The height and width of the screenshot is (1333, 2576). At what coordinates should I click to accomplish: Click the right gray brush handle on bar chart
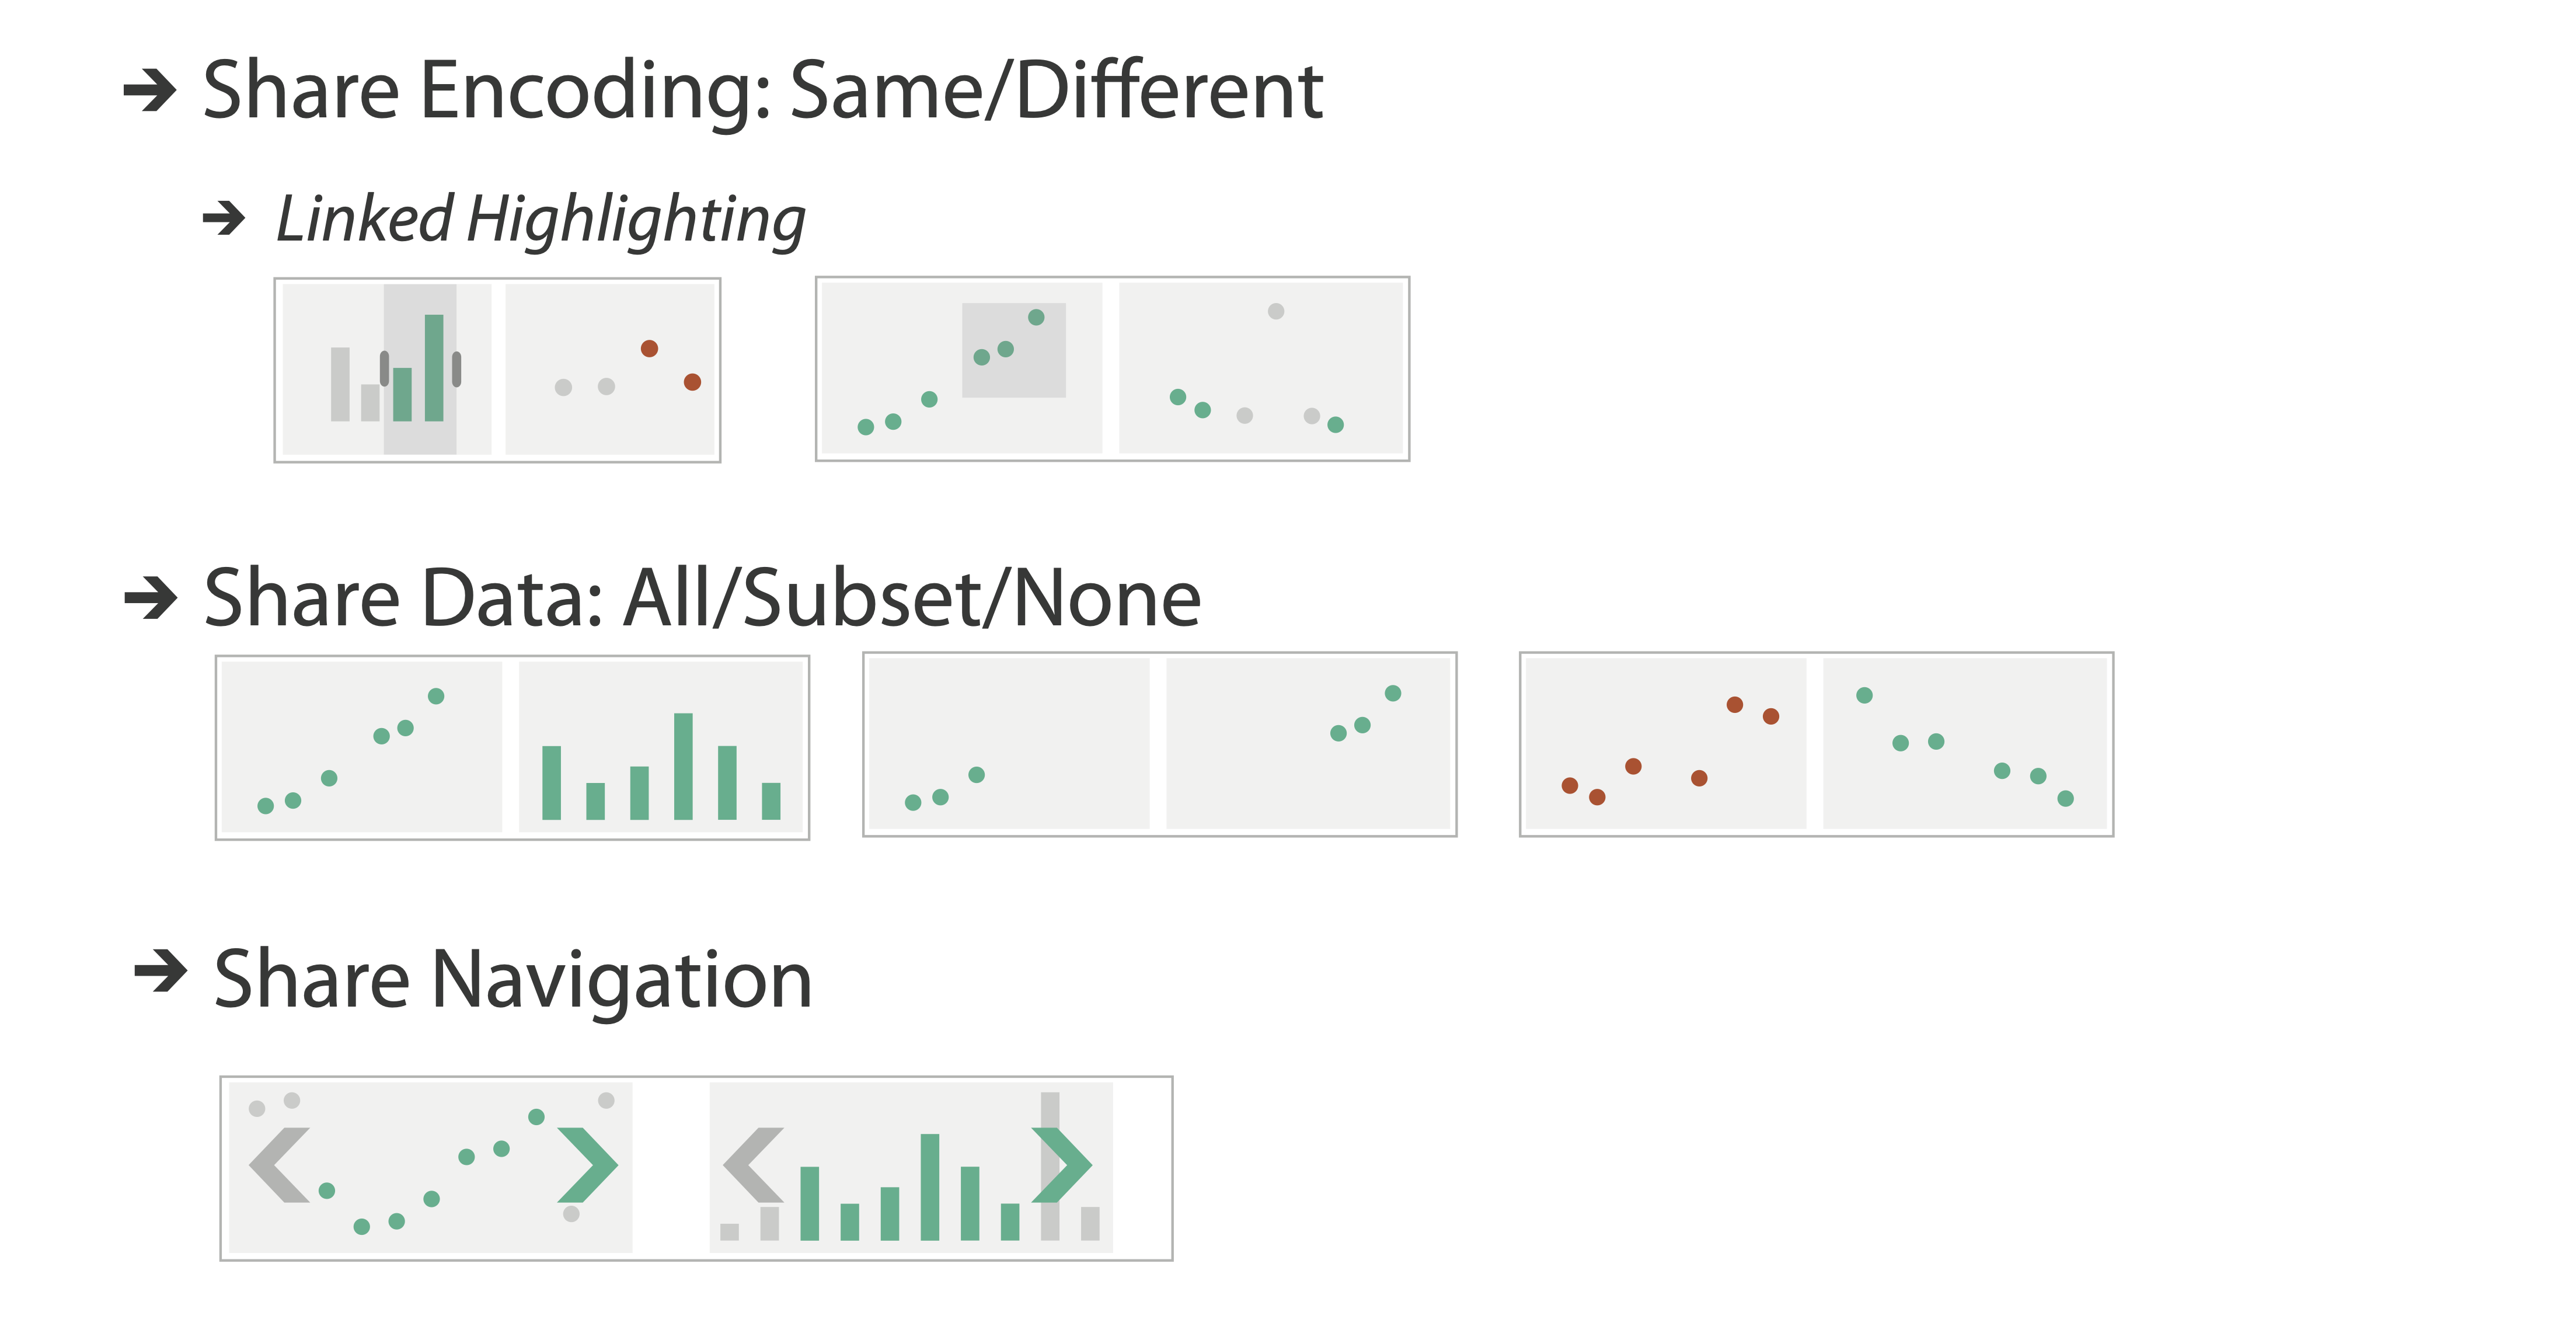click(456, 369)
